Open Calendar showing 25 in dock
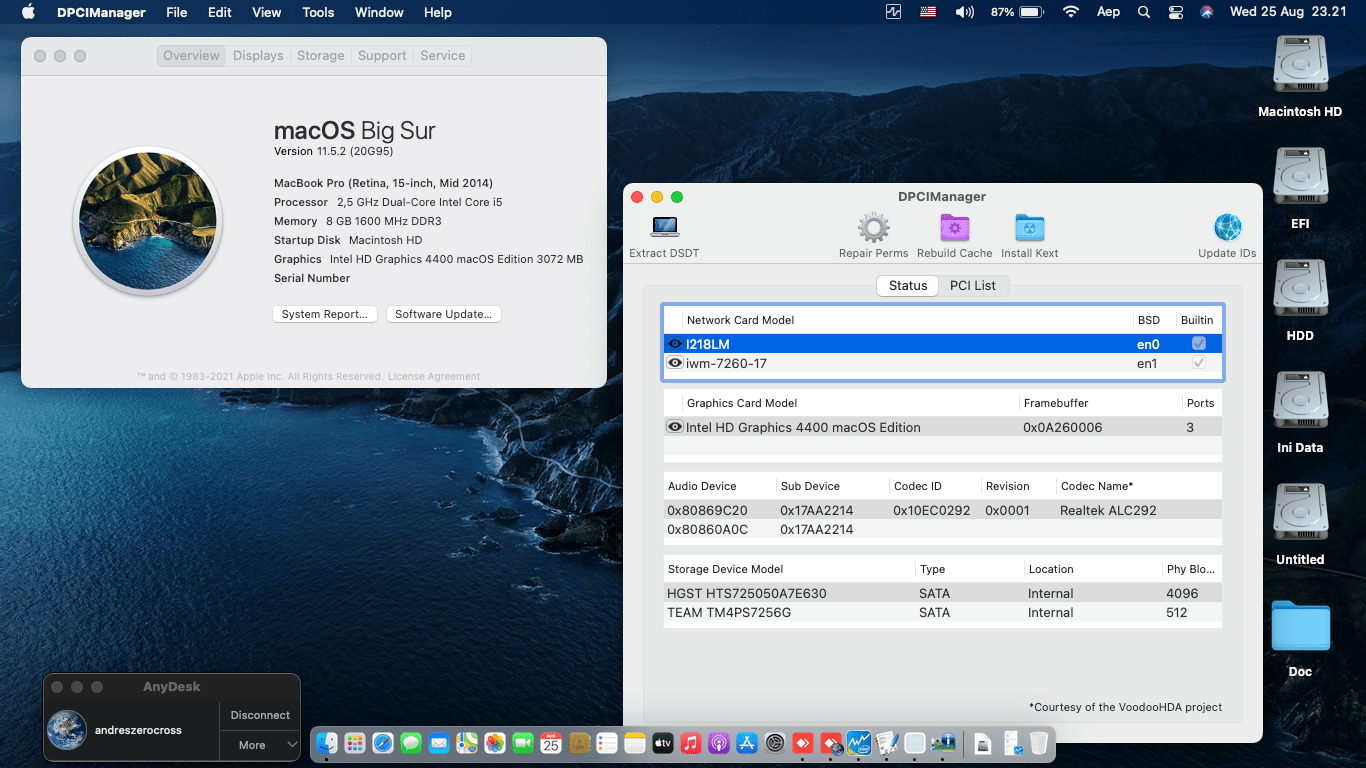This screenshot has height=768, width=1366. tap(551, 743)
